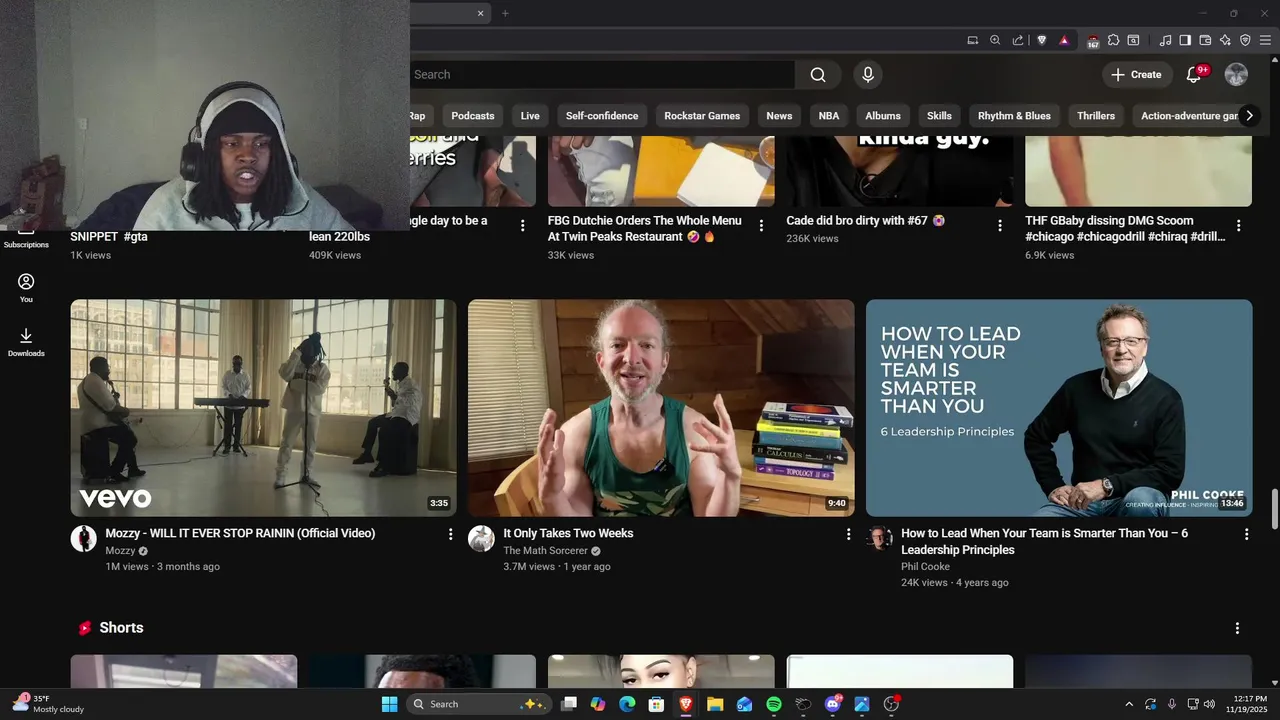
Task: Open the Leo AI sparkle icon
Action: pyautogui.click(x=1225, y=40)
